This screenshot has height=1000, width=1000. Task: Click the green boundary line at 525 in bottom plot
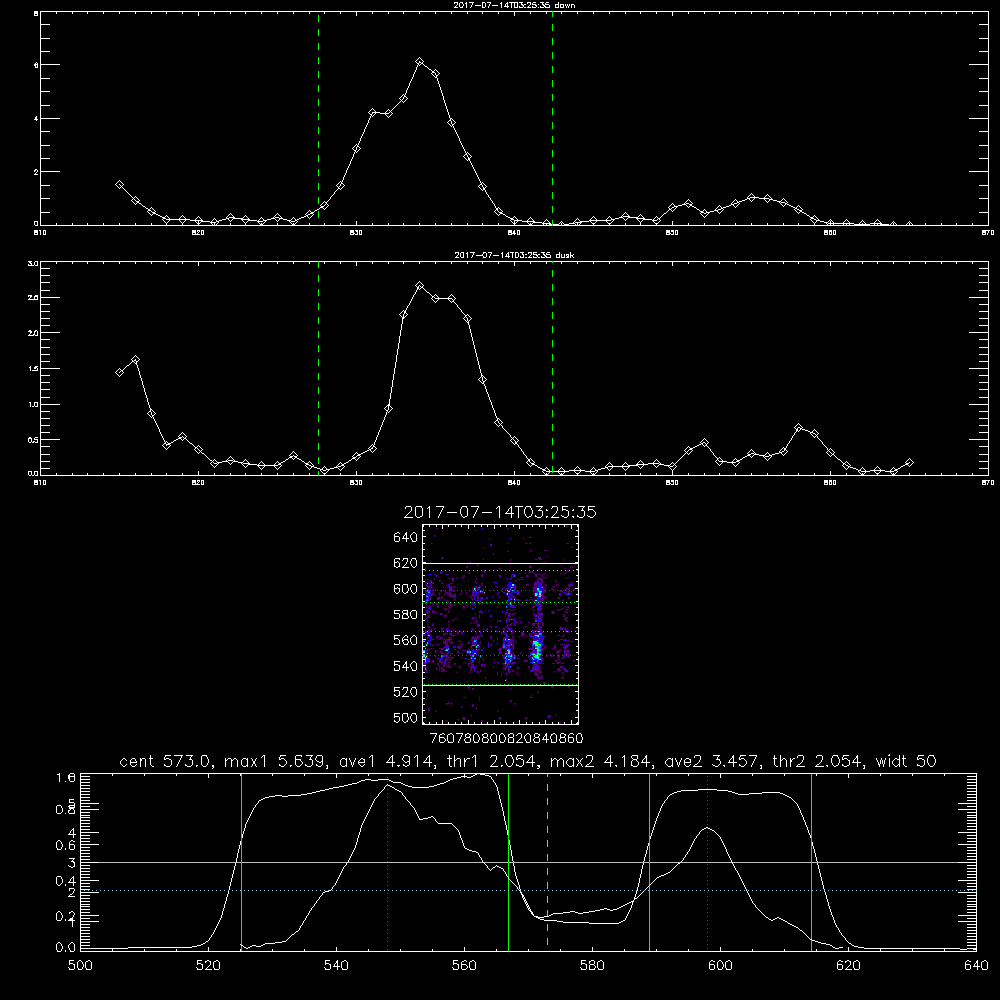click(x=241, y=862)
